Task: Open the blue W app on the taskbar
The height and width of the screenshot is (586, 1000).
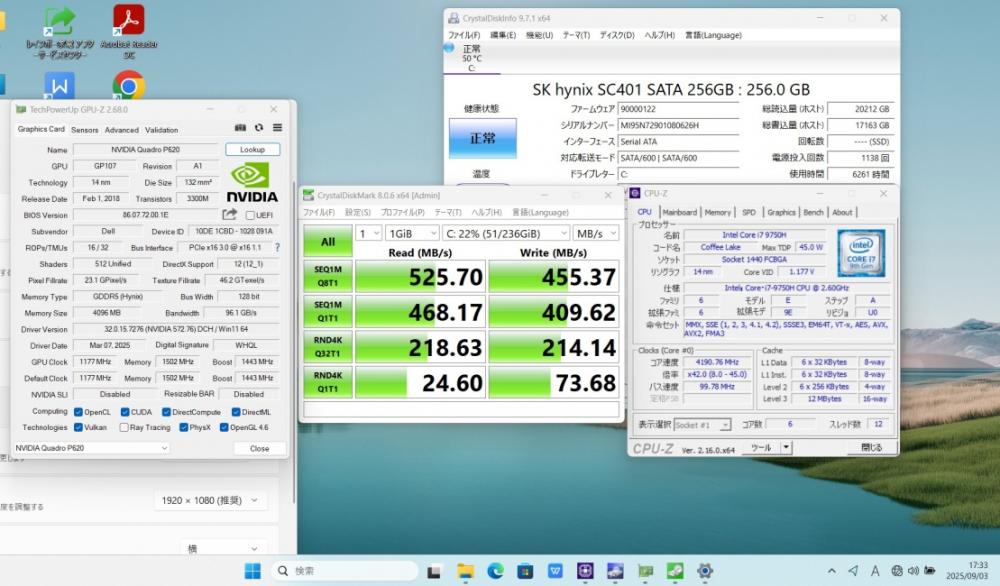Action: (x=555, y=571)
